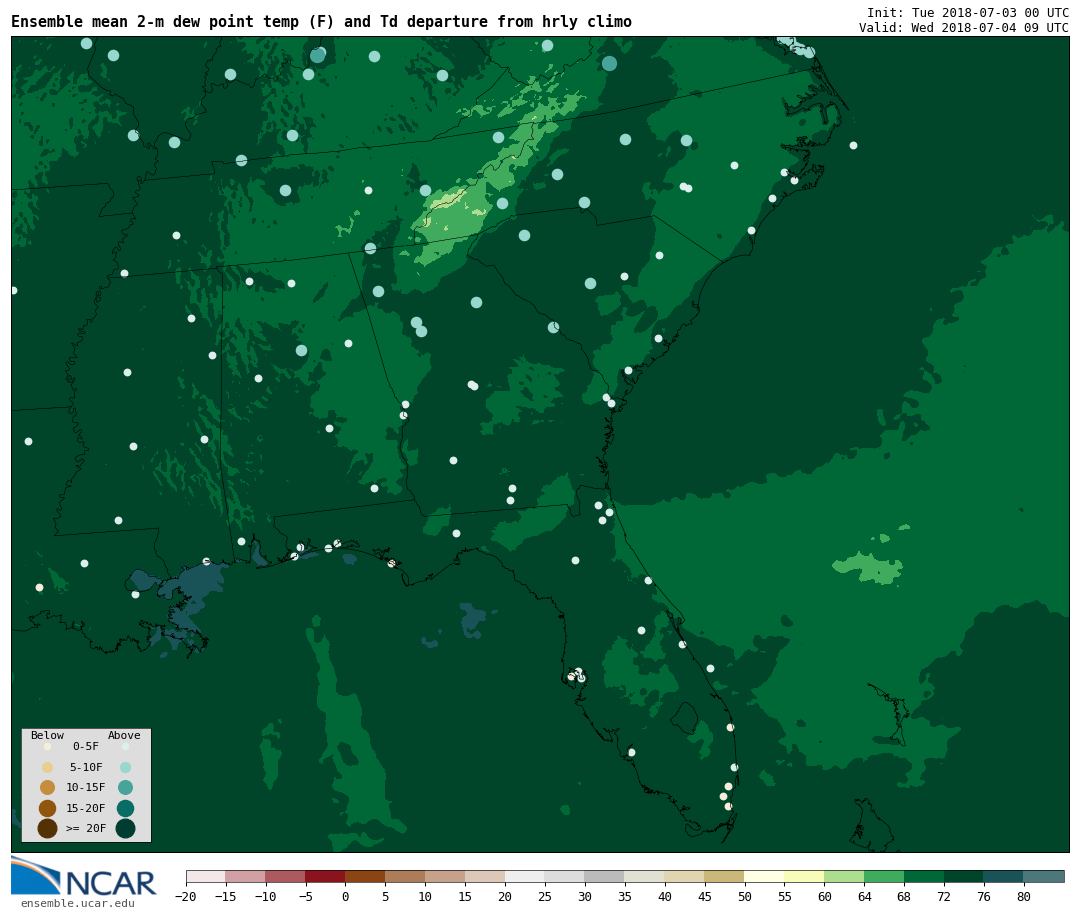Click the ensemble.ucar.edu link text

tap(77, 904)
